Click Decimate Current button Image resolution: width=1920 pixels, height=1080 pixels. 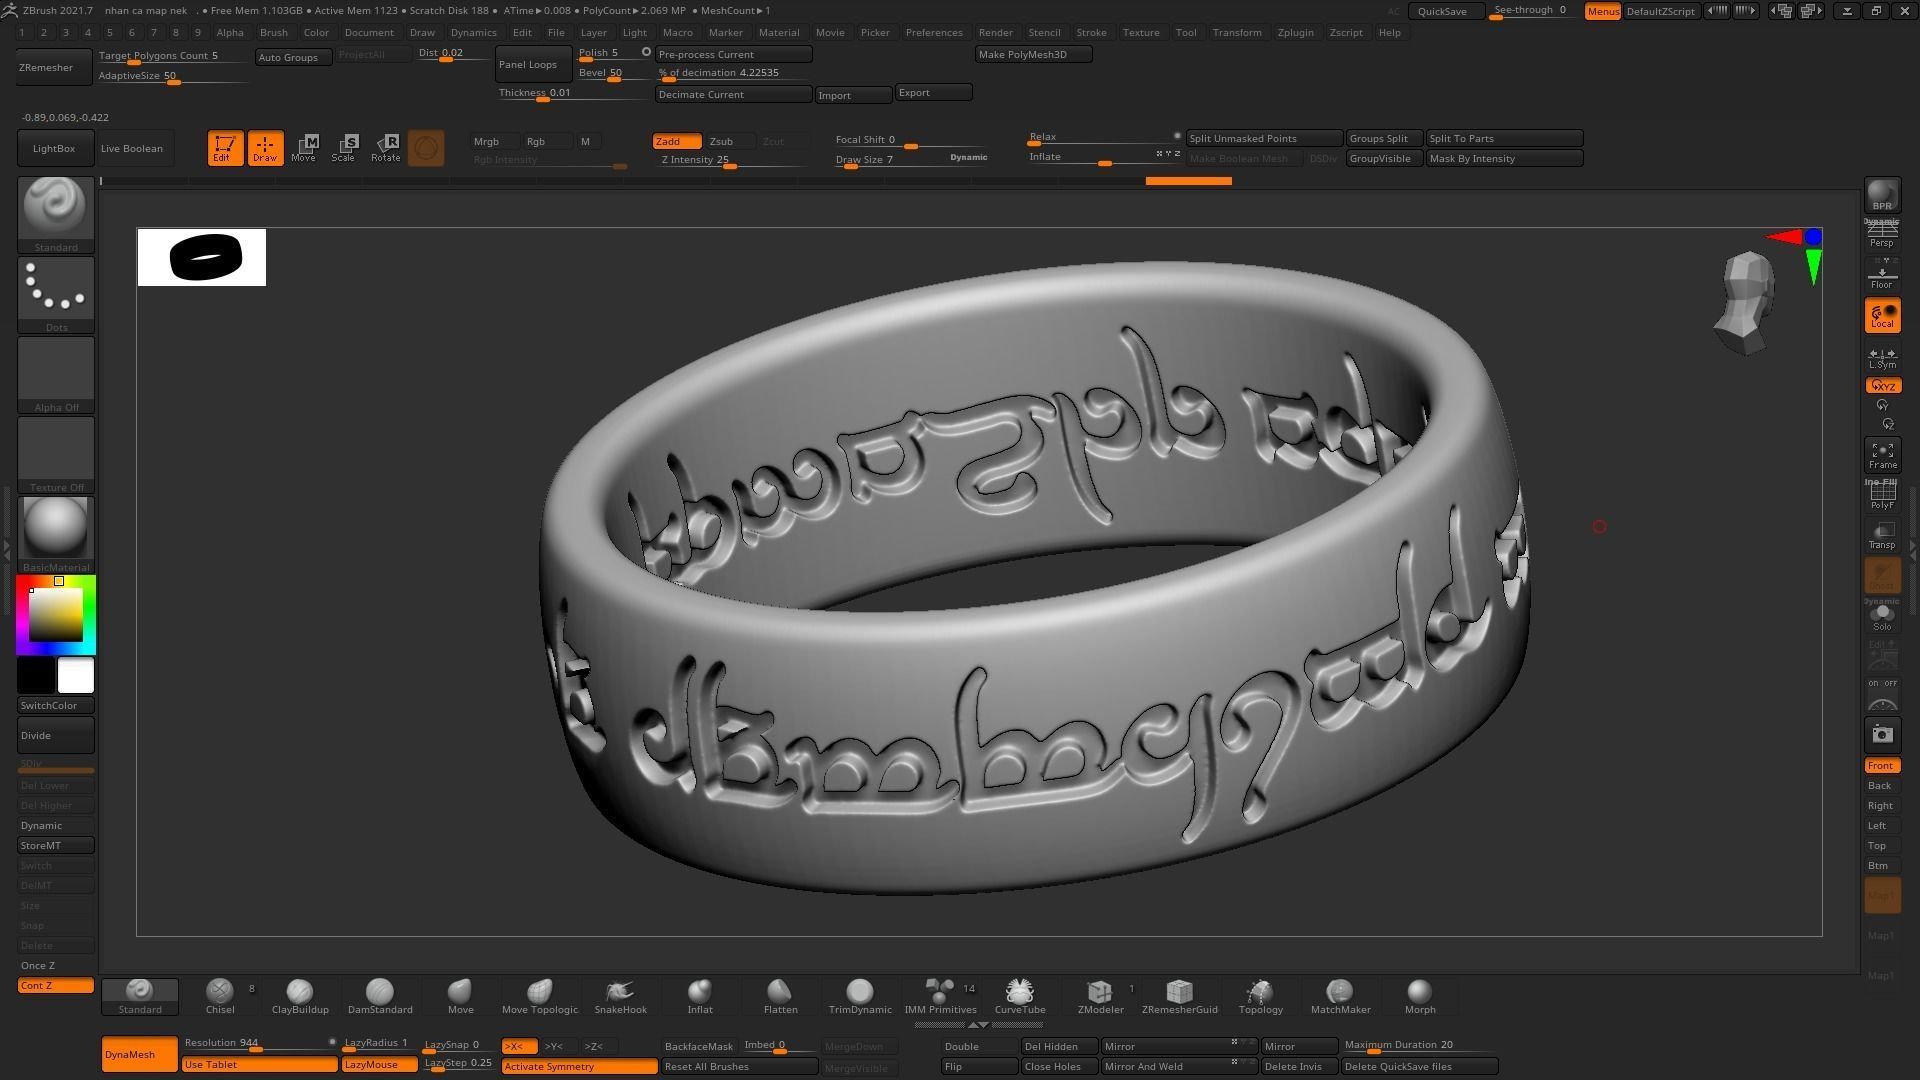[733, 94]
